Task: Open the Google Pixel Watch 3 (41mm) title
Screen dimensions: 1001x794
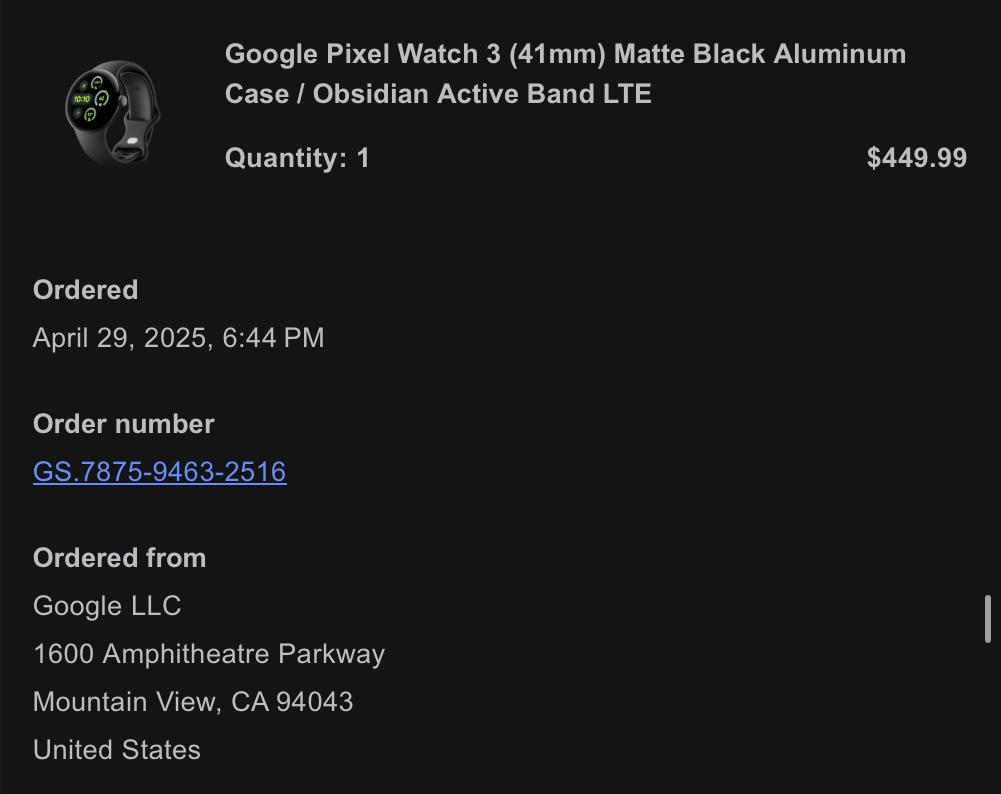Action: pyautogui.click(x=414, y=54)
